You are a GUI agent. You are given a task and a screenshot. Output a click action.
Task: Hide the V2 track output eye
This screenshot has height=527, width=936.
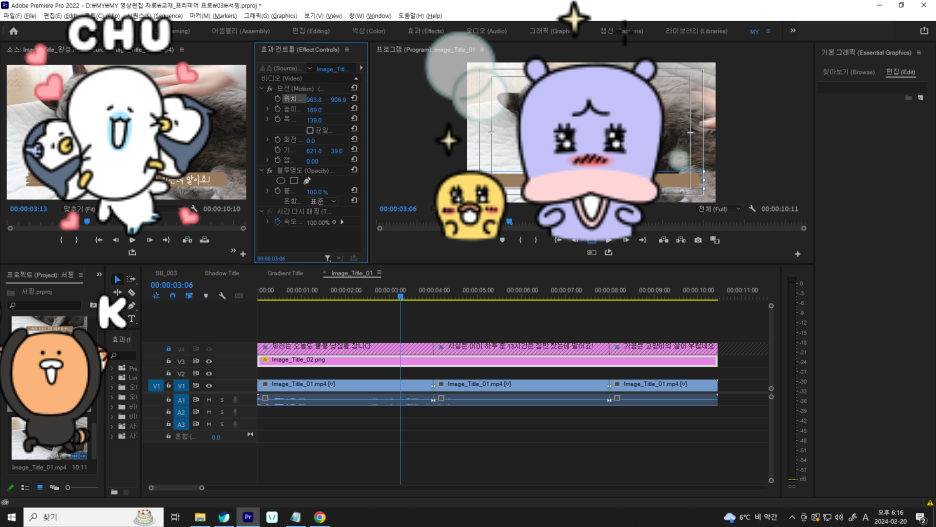coord(209,374)
